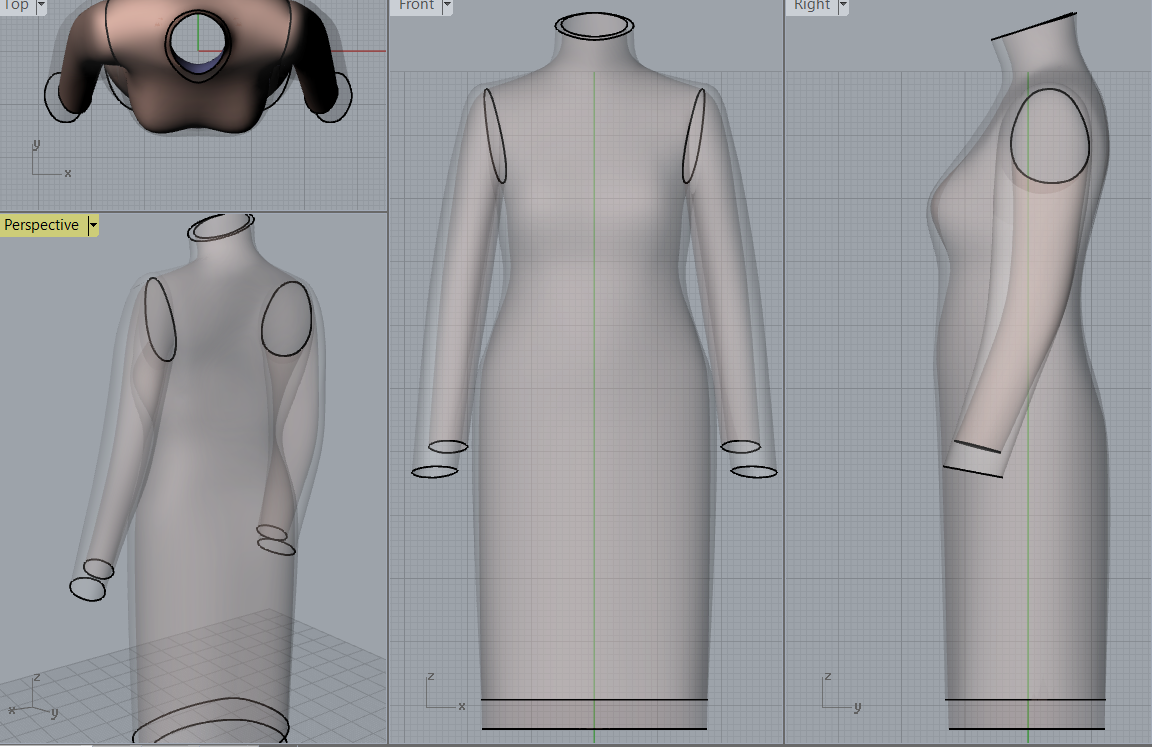This screenshot has width=1152, height=747.
Task: Open the Front viewport dropdown arrow
Action: [x=447, y=6]
